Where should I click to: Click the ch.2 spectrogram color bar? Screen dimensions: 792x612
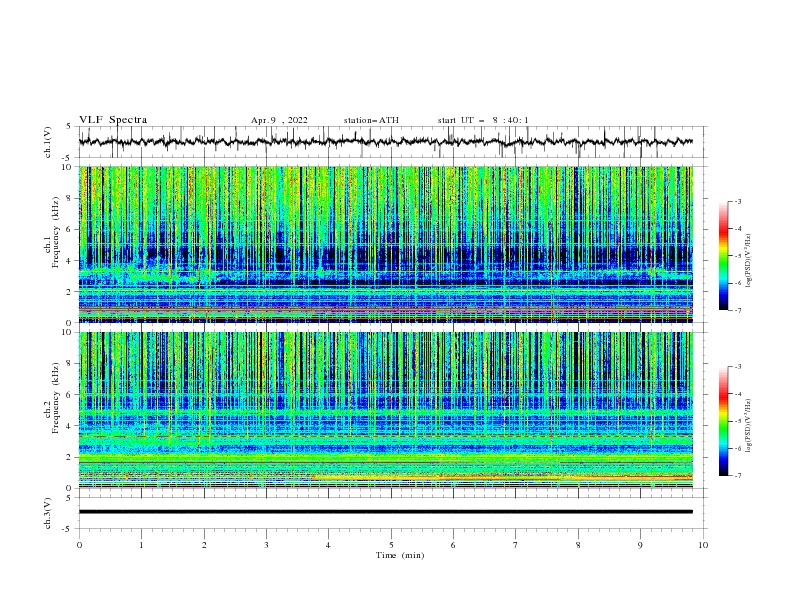pos(723,421)
